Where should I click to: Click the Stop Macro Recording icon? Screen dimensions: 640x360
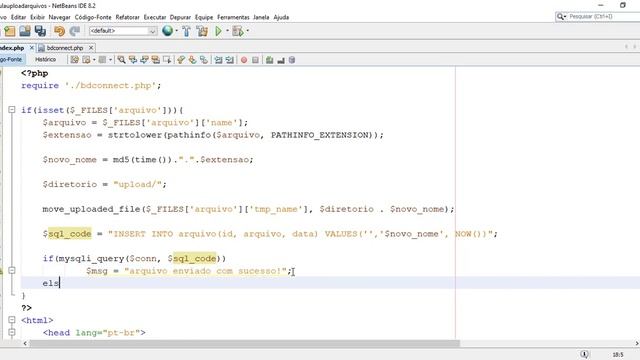coord(256,60)
